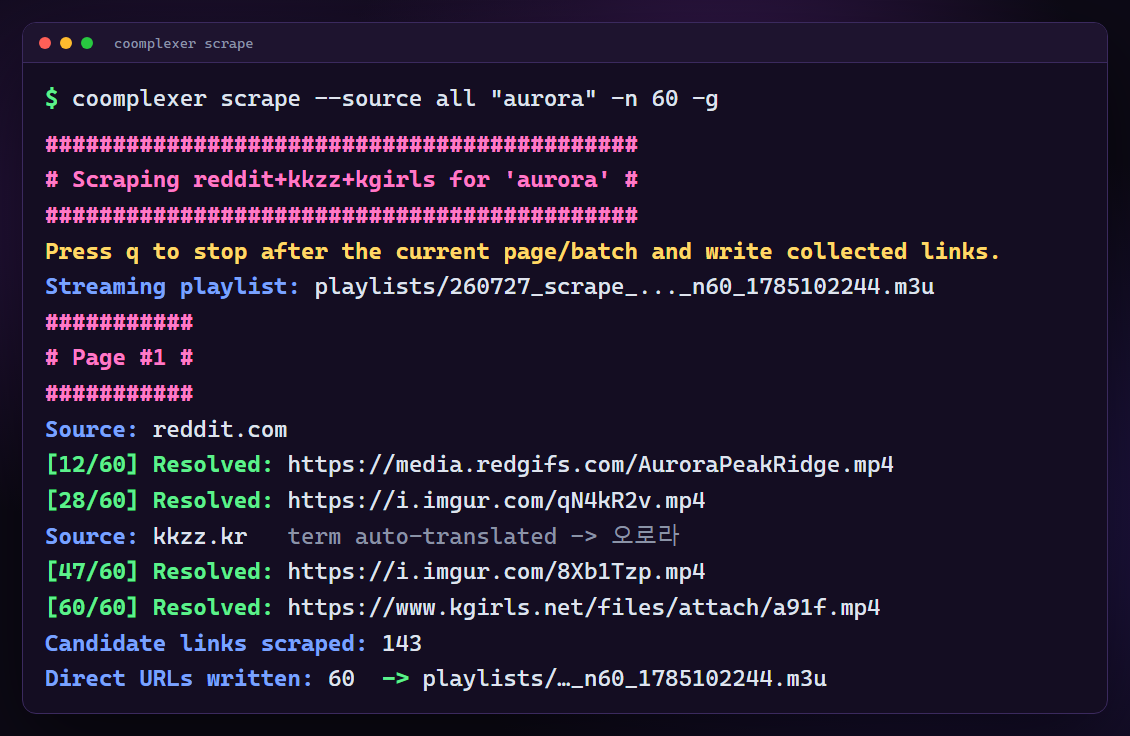The height and width of the screenshot is (736, 1130).
Task: Click the 'coomplexer scrape' window title
Action: pos(184,44)
